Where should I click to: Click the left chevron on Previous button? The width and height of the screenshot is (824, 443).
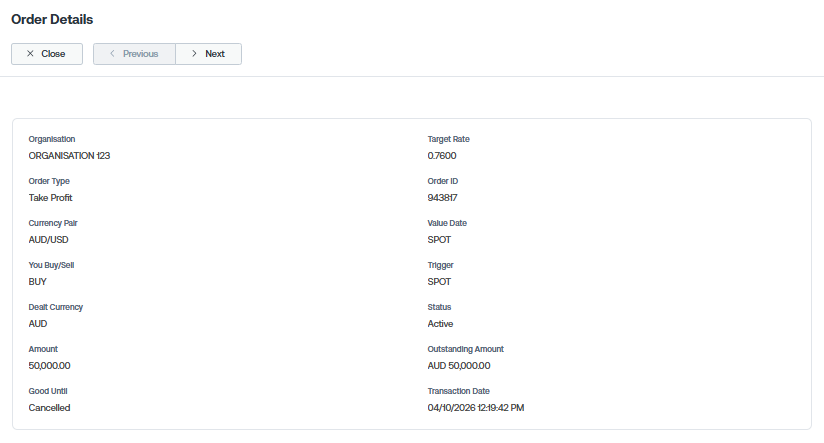pyautogui.click(x=112, y=54)
